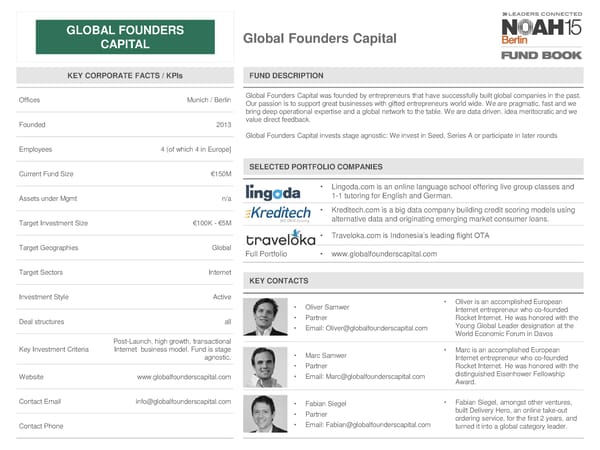This screenshot has height=450, width=600.
Task: Click the Global Founders Capital page title
Action: 320,39
